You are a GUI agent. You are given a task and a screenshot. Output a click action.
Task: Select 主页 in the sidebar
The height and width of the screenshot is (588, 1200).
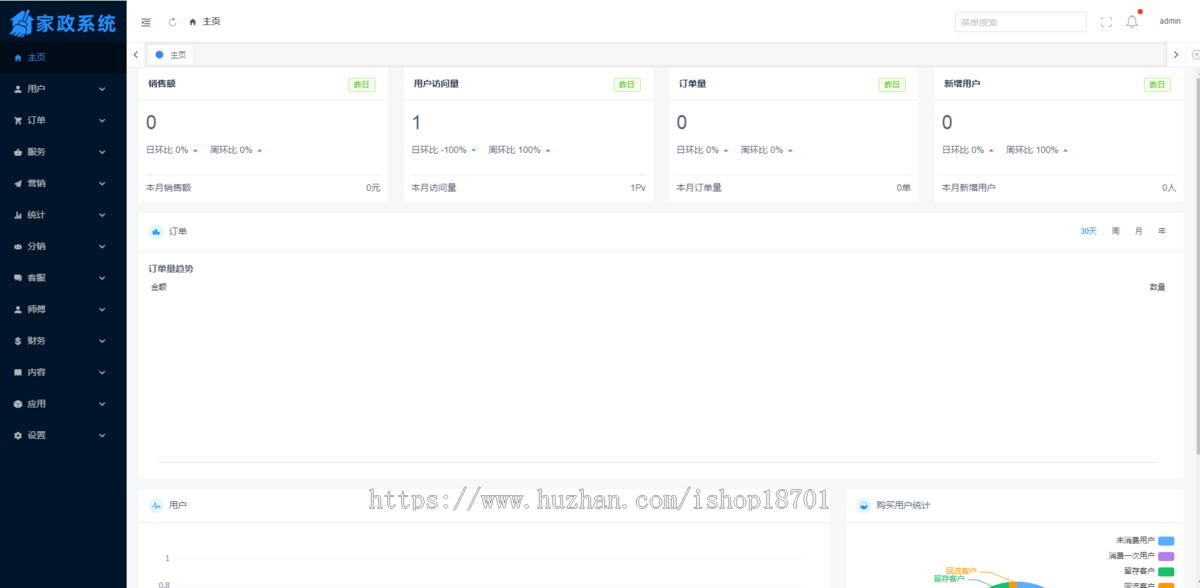pyautogui.click(x=63, y=57)
